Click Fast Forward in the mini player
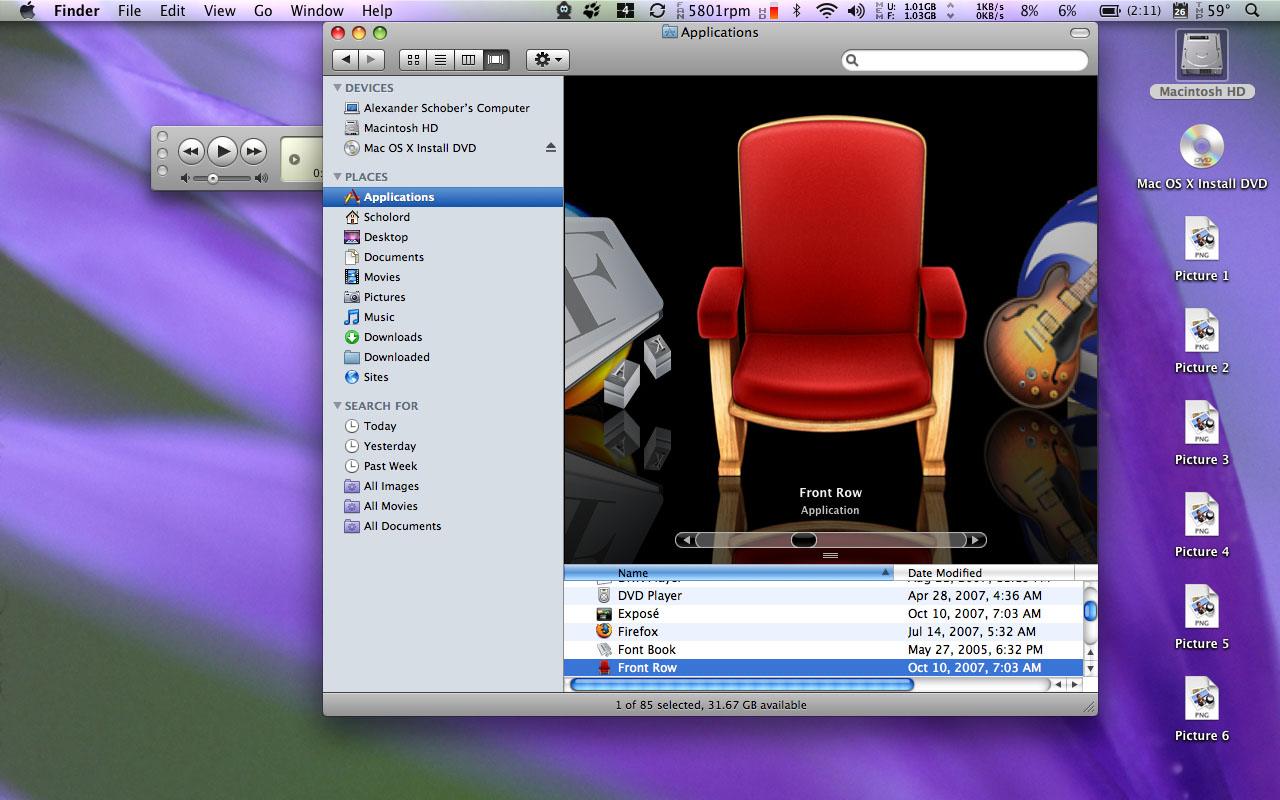This screenshot has width=1280, height=800. coord(254,152)
